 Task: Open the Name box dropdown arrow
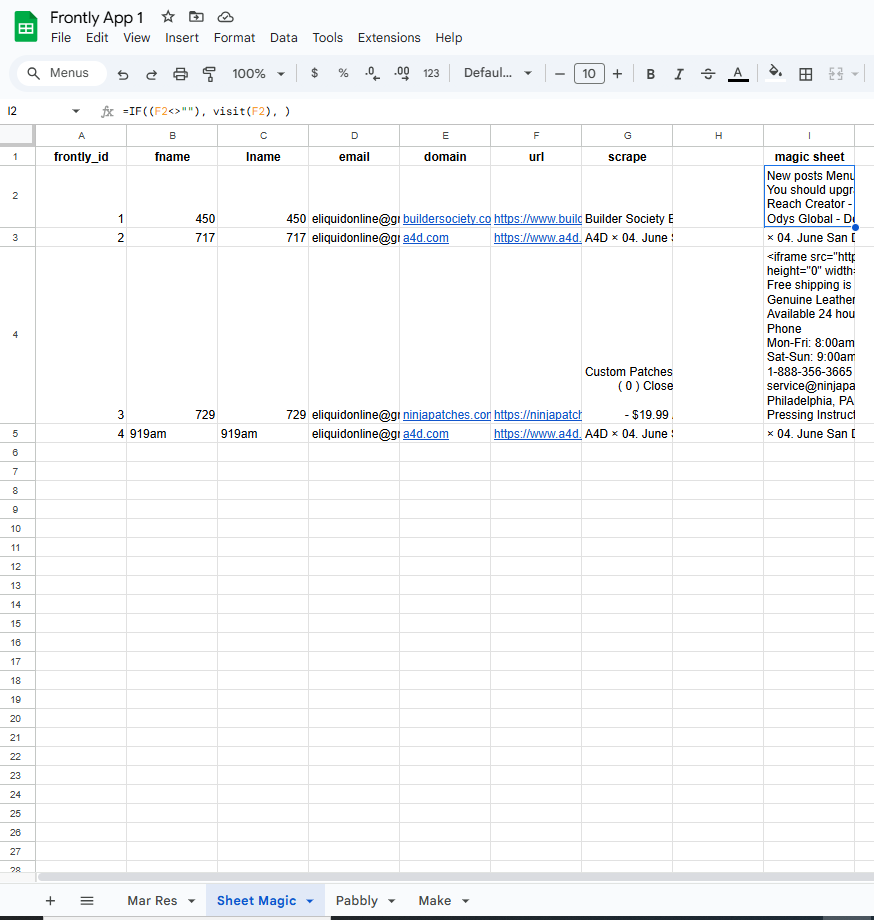click(76, 111)
